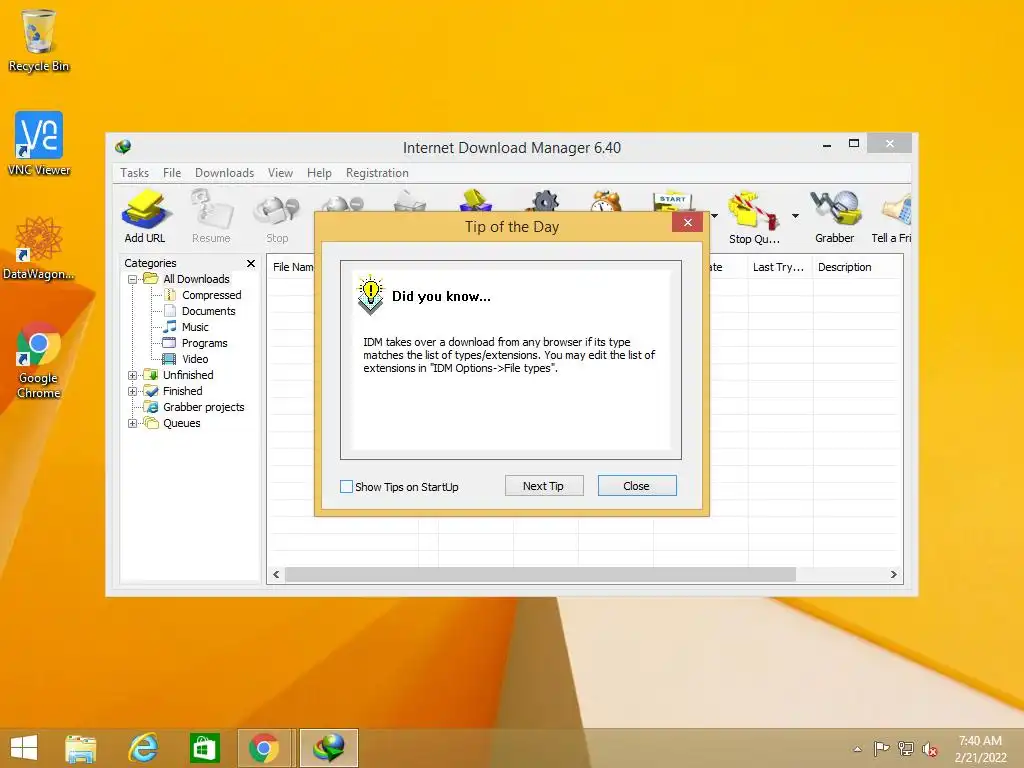
Task: Click the network tray icon
Action: coord(906,748)
